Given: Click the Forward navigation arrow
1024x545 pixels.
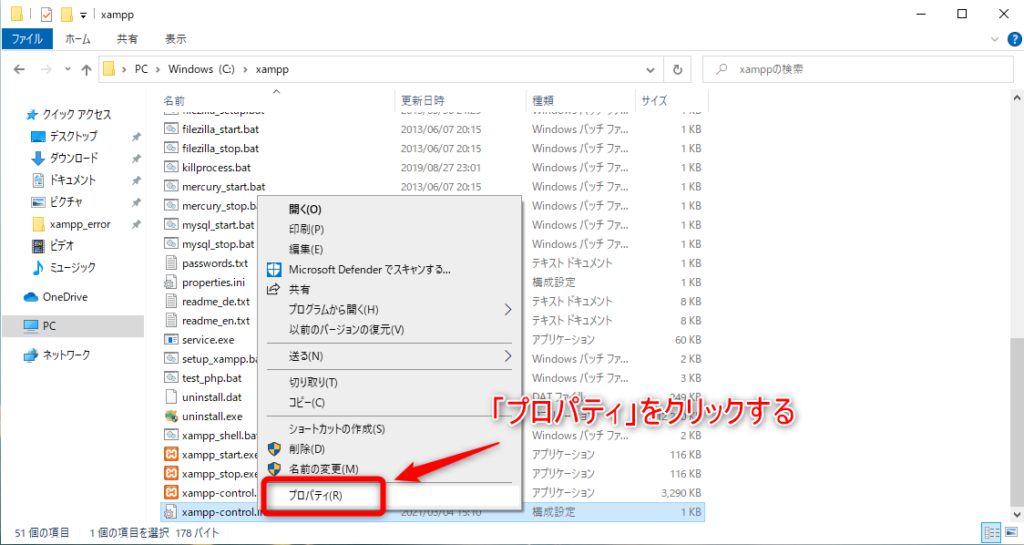Looking at the screenshot, I should (x=46, y=69).
